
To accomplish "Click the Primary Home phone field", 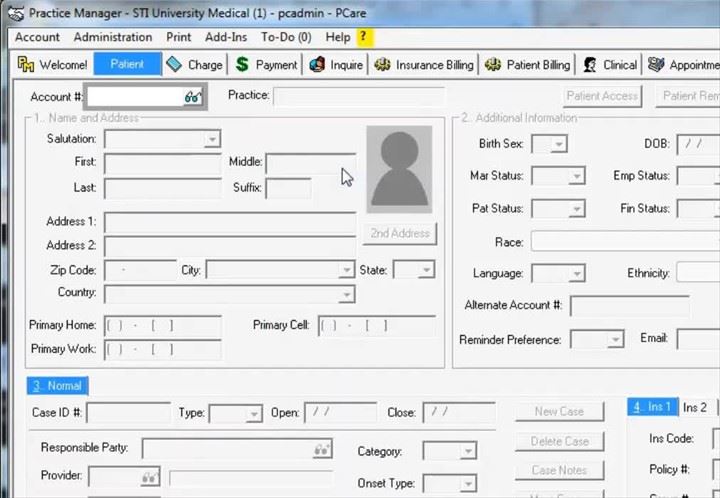I will [163, 326].
